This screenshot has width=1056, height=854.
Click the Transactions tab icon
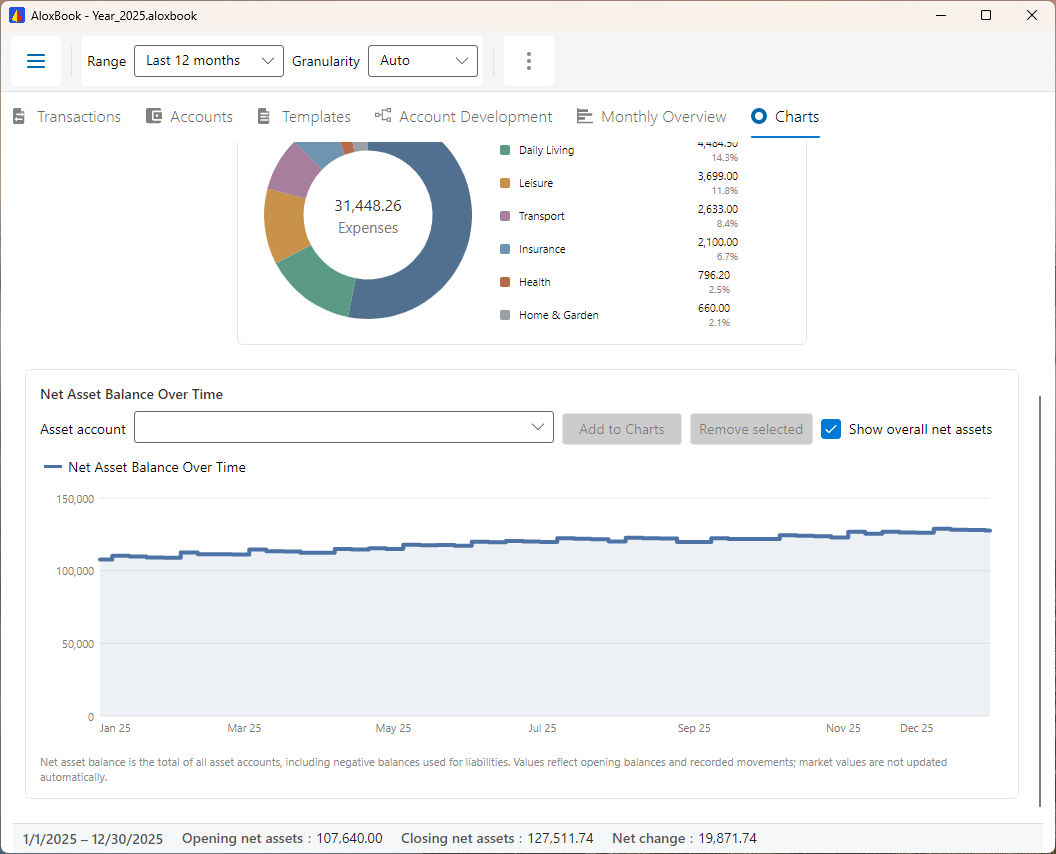pos(19,117)
